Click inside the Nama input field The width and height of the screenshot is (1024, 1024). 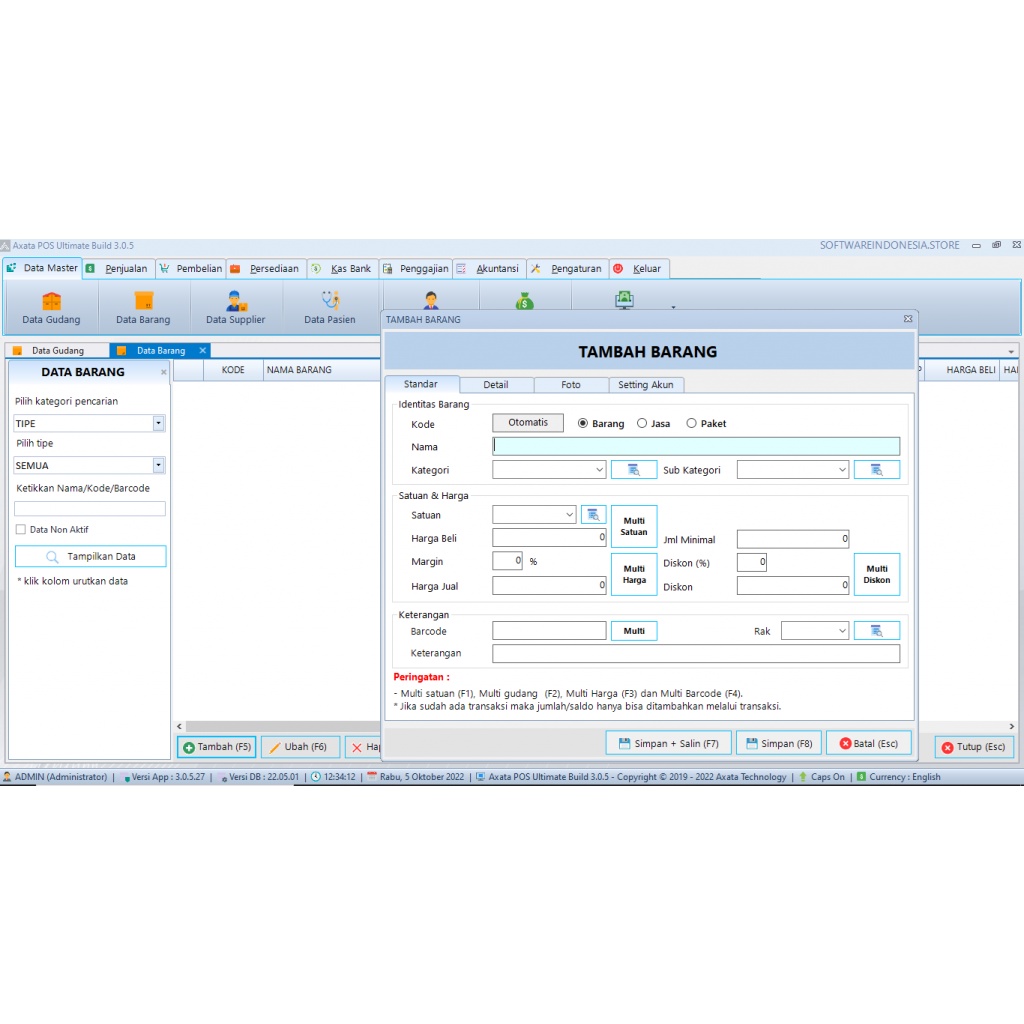click(700, 446)
